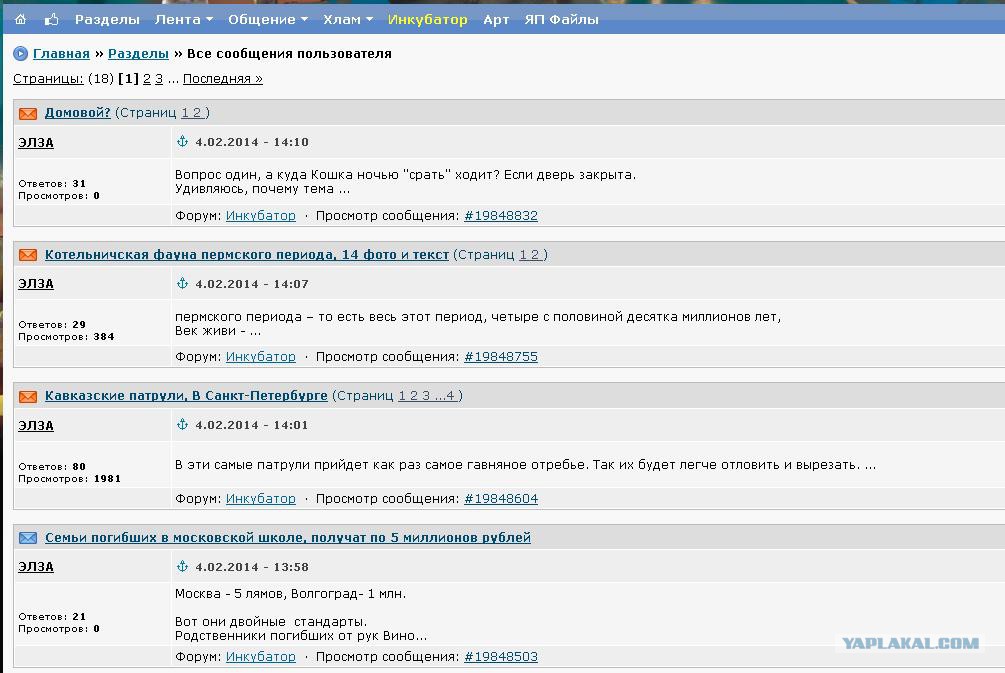Expand the Хлам dropdown menu
Screen dimensions: 1005x673
click(347, 19)
